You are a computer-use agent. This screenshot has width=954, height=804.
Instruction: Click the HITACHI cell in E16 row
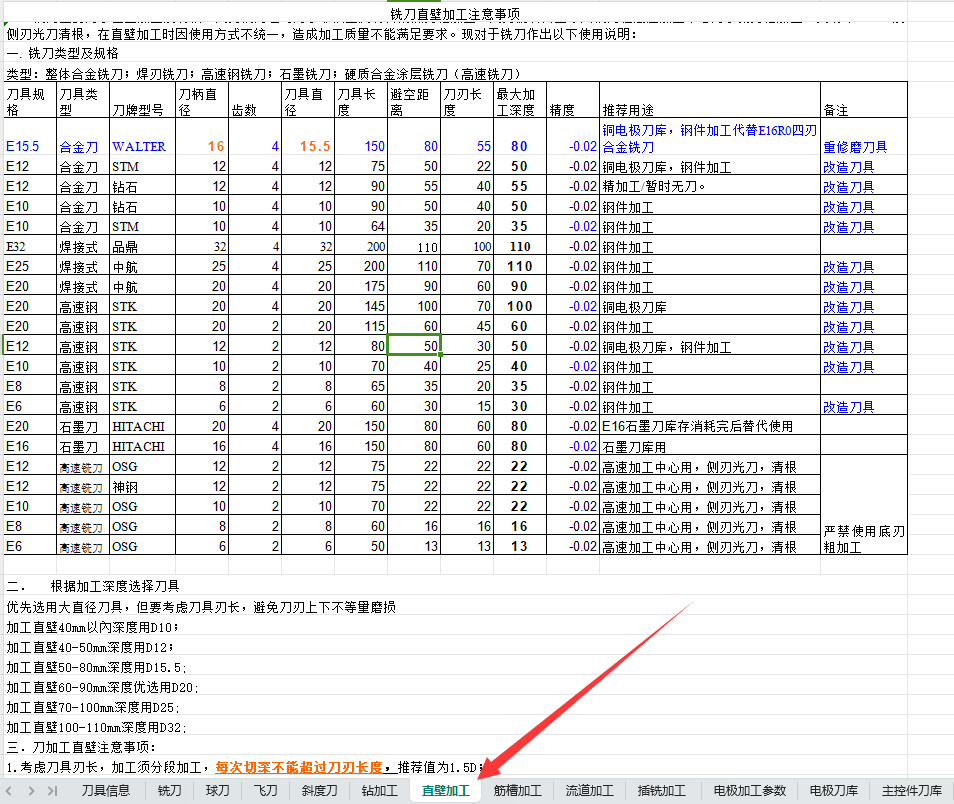tap(142, 446)
